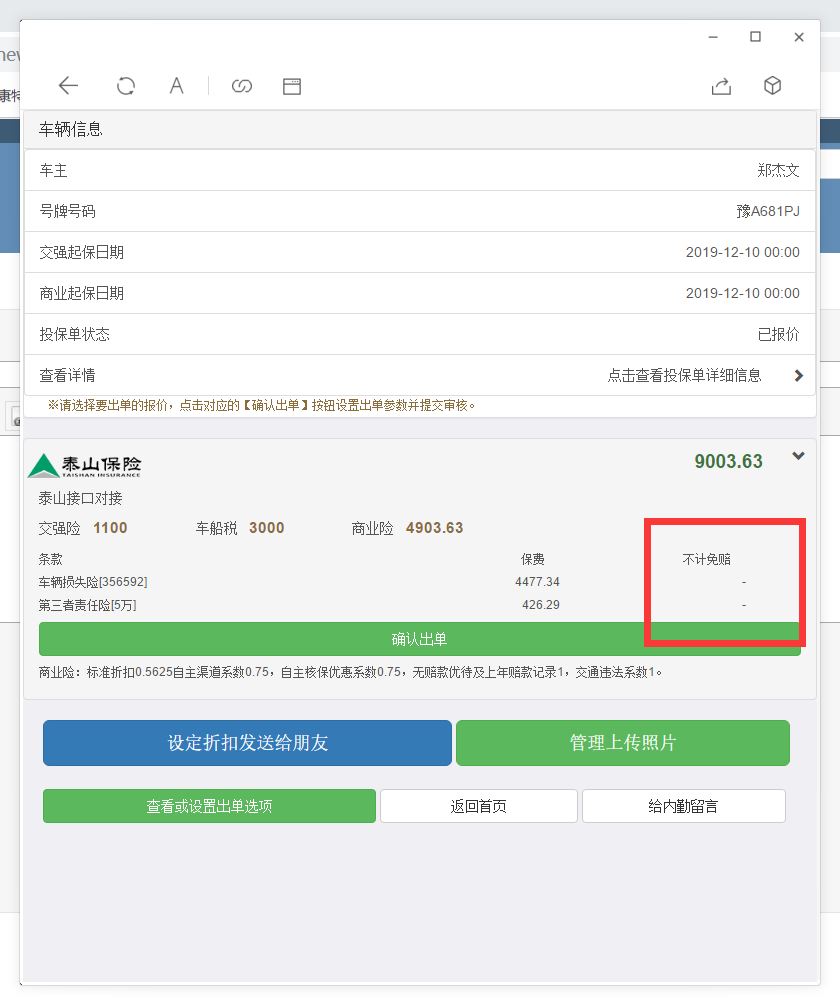Click 查看或设置出单选项 button
The height and width of the screenshot is (1005, 840).
point(210,806)
